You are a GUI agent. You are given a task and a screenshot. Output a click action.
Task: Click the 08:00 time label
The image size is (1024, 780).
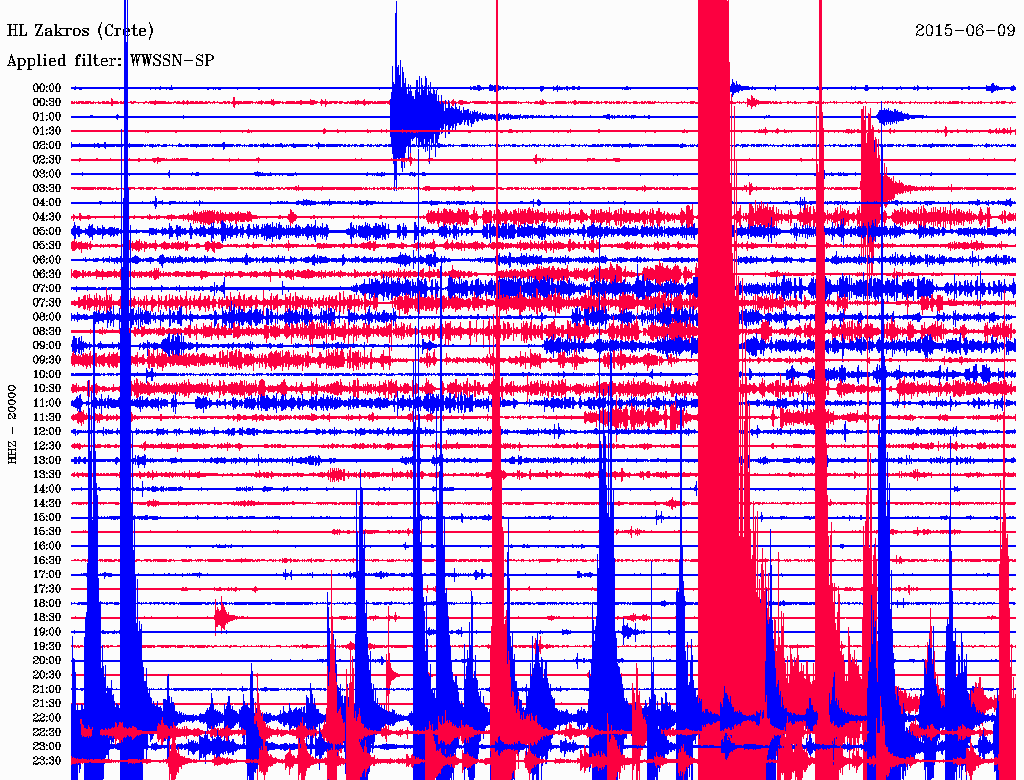pos(47,317)
